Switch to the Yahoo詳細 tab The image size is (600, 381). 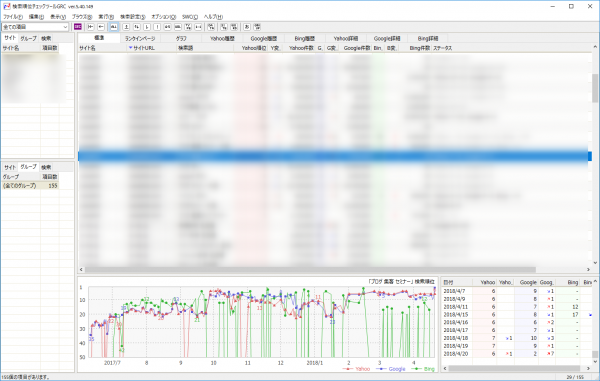point(346,38)
